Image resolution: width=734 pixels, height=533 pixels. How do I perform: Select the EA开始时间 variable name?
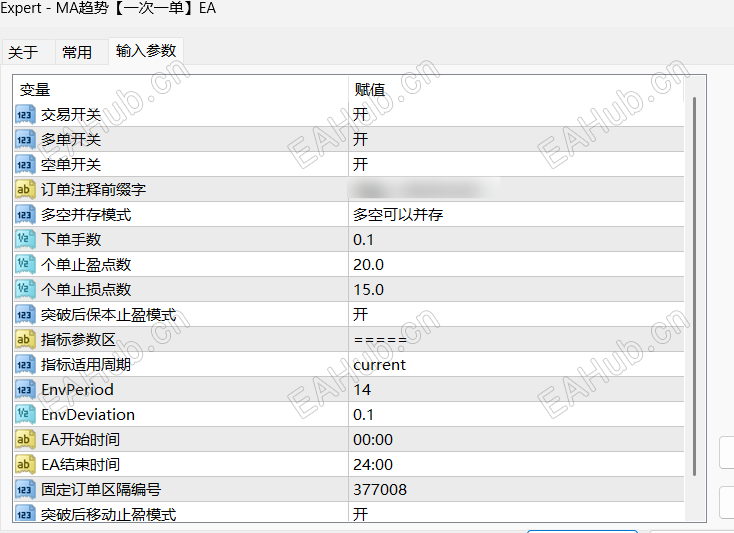81,440
